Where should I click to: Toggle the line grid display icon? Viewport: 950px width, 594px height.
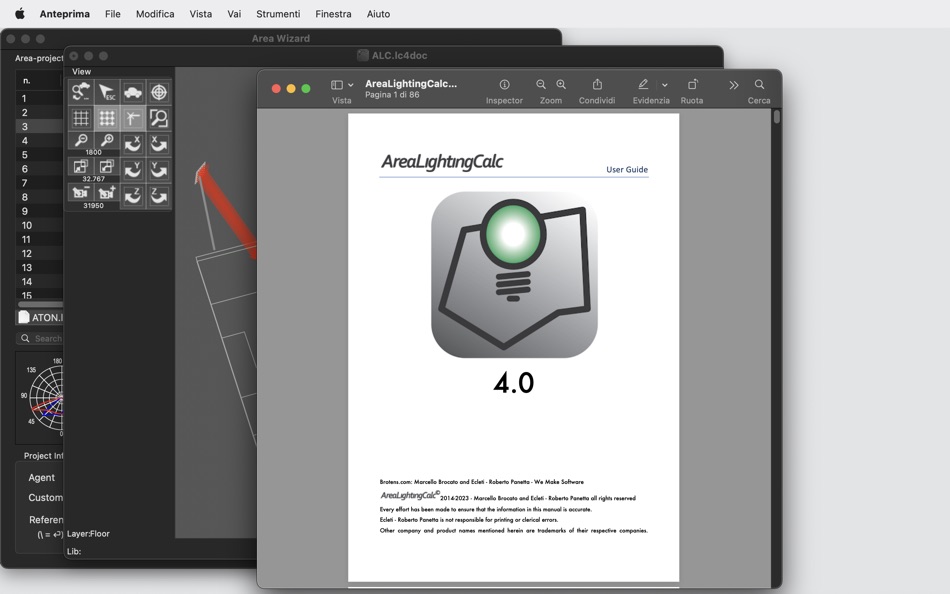click(81, 118)
